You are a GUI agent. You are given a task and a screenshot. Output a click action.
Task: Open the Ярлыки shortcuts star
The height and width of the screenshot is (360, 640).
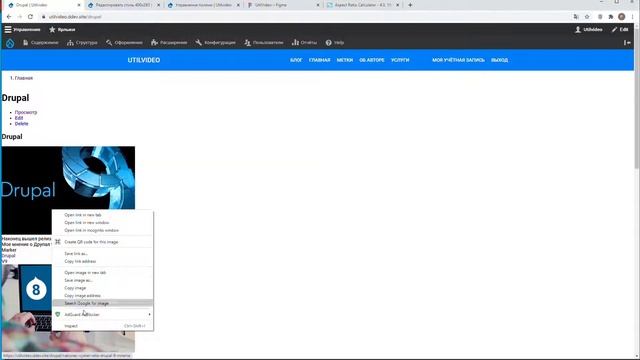coord(62,29)
